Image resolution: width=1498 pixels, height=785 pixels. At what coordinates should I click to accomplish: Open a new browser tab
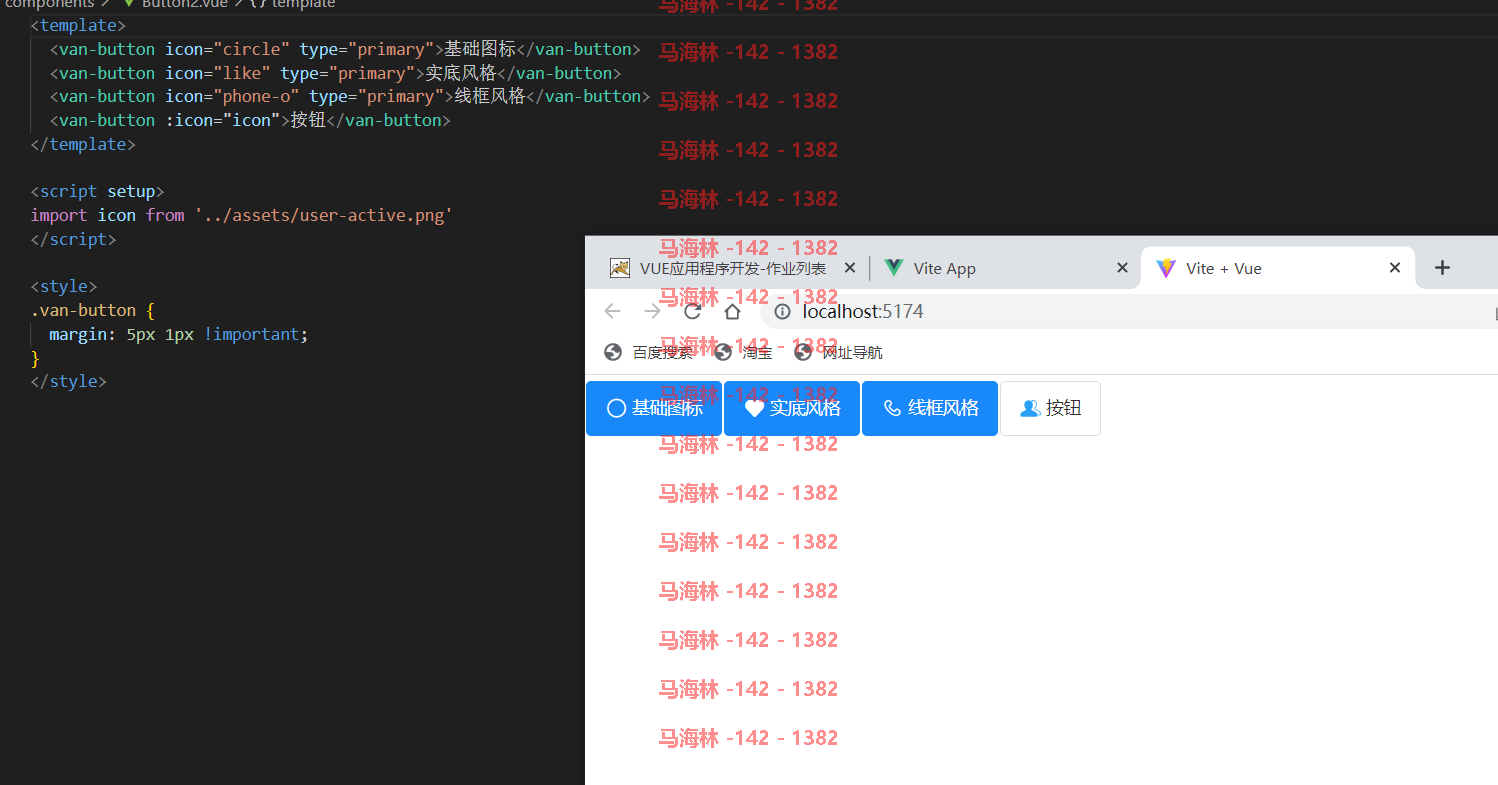click(x=1442, y=268)
